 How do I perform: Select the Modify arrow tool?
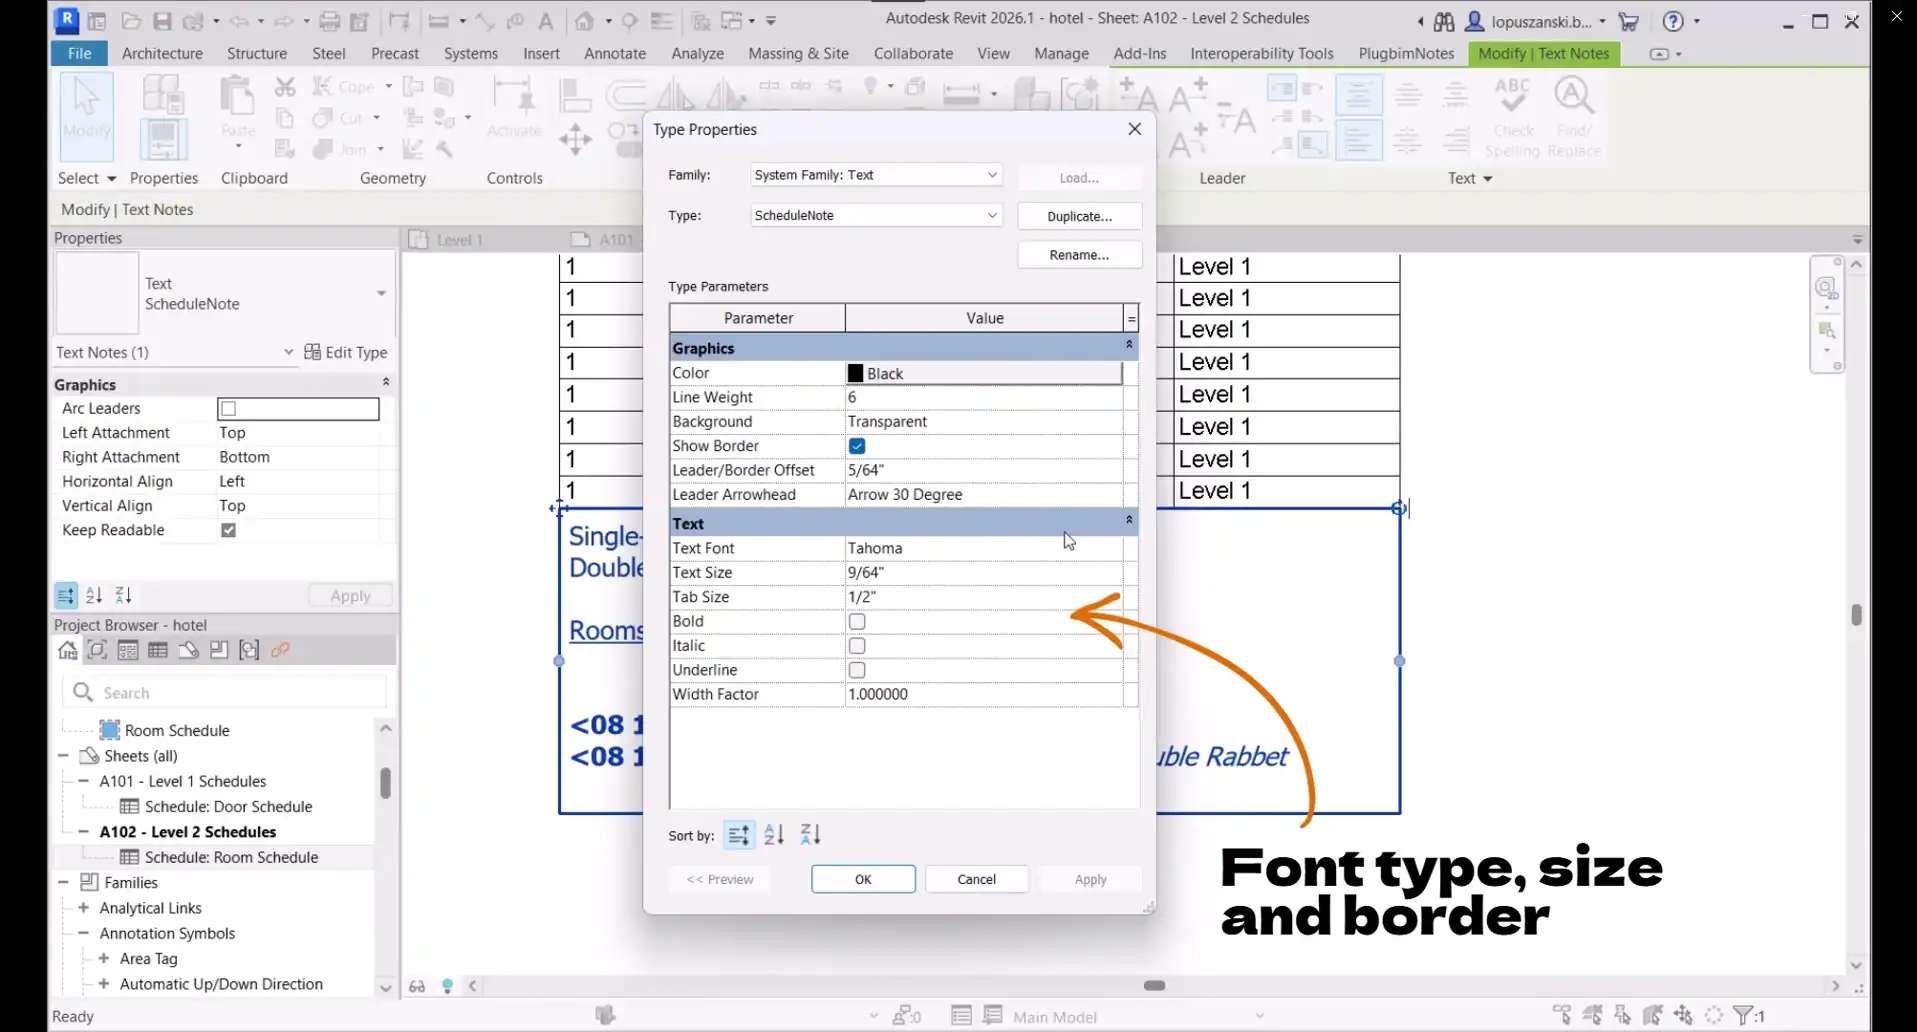click(87, 117)
